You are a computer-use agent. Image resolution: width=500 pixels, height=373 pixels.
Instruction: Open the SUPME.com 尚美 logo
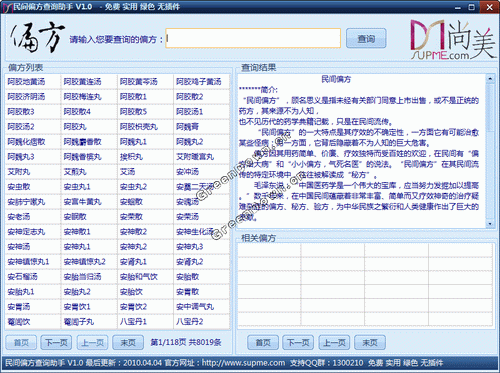coord(453,40)
